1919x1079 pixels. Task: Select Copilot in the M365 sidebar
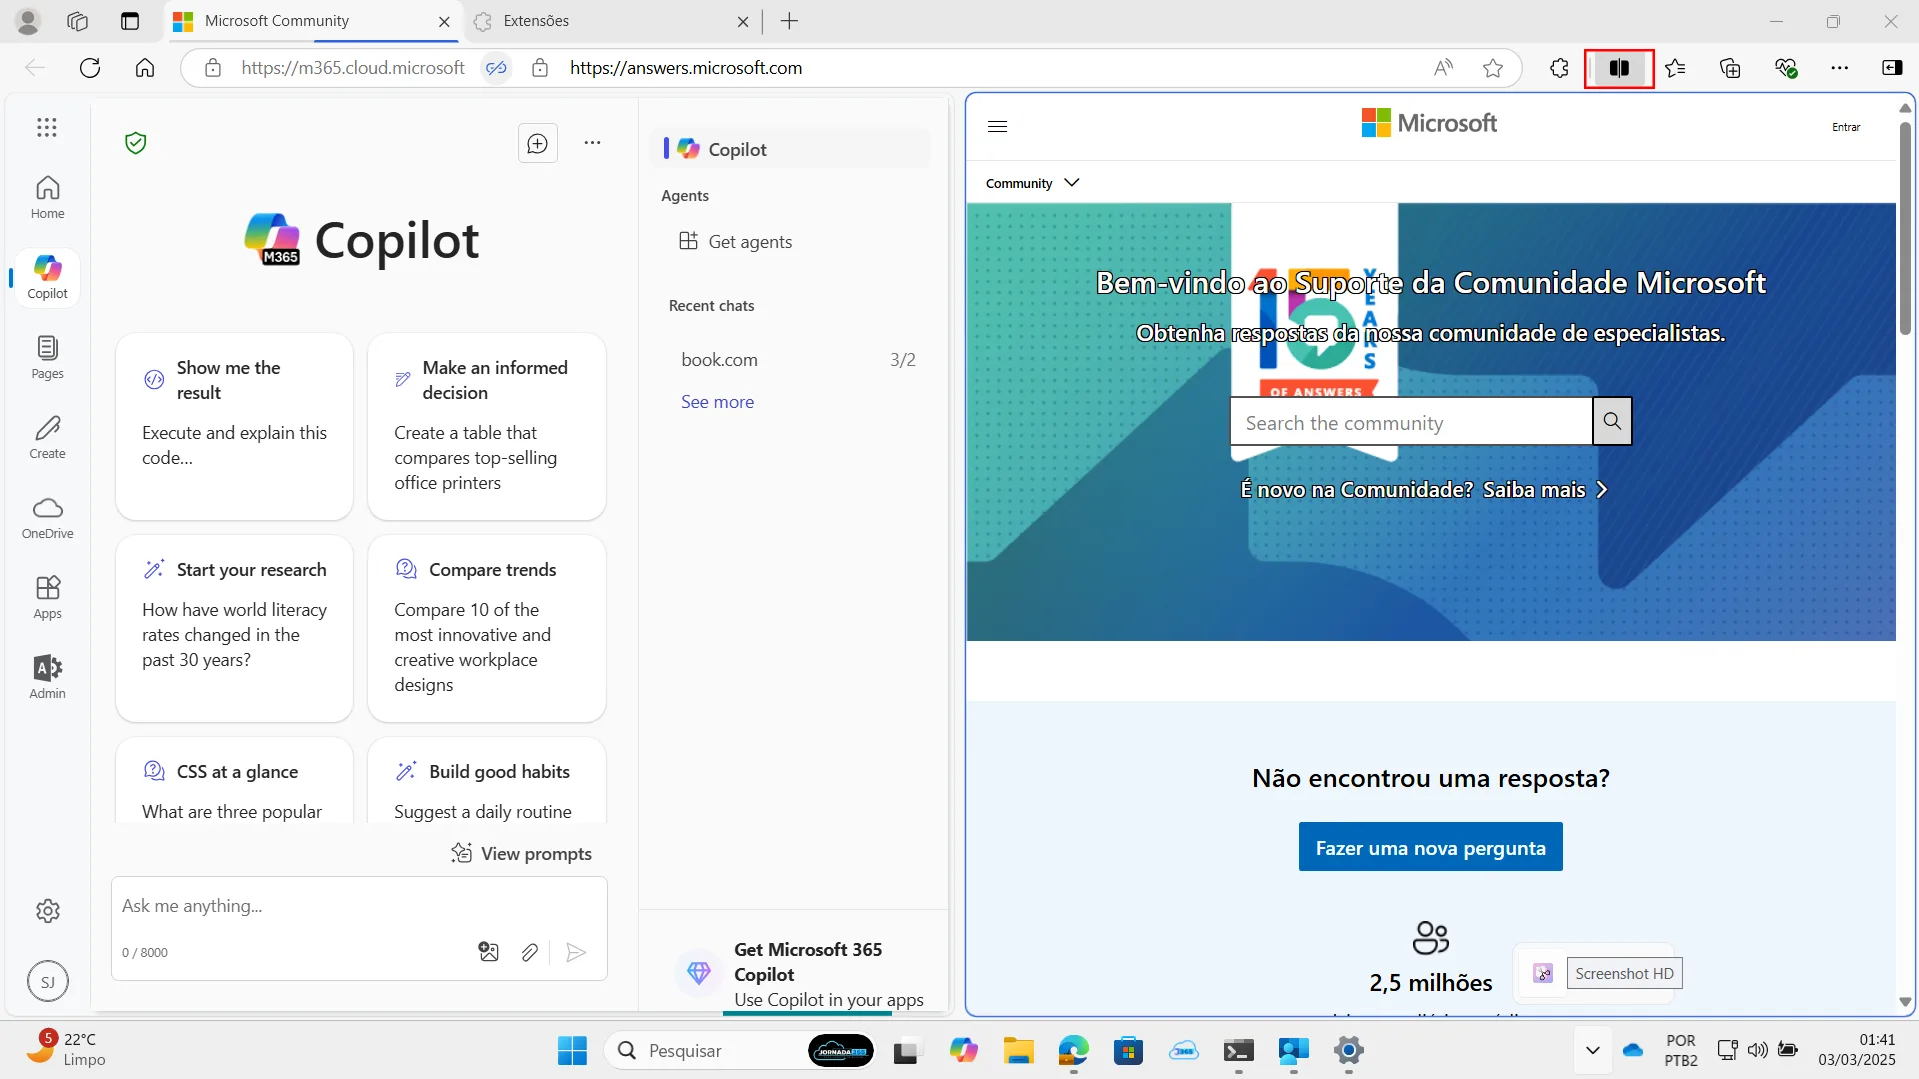point(47,277)
